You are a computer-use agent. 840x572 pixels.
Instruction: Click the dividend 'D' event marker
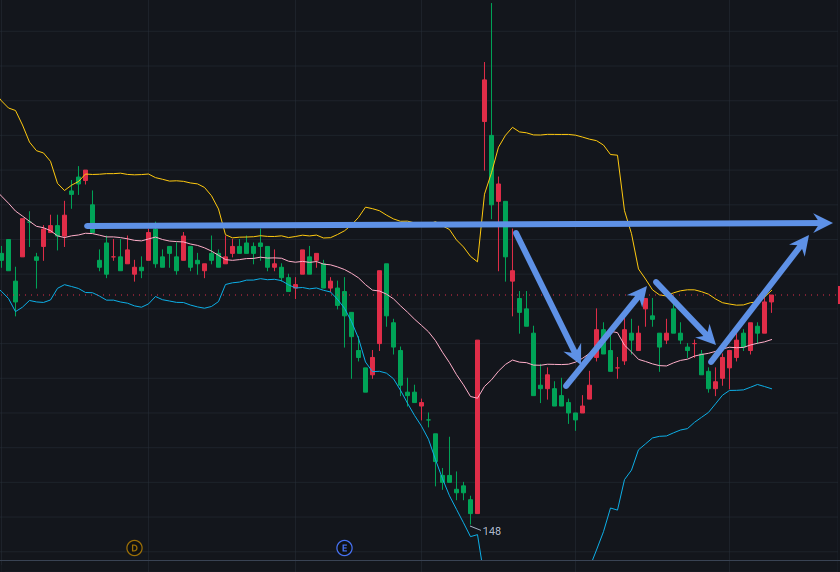pos(134,548)
